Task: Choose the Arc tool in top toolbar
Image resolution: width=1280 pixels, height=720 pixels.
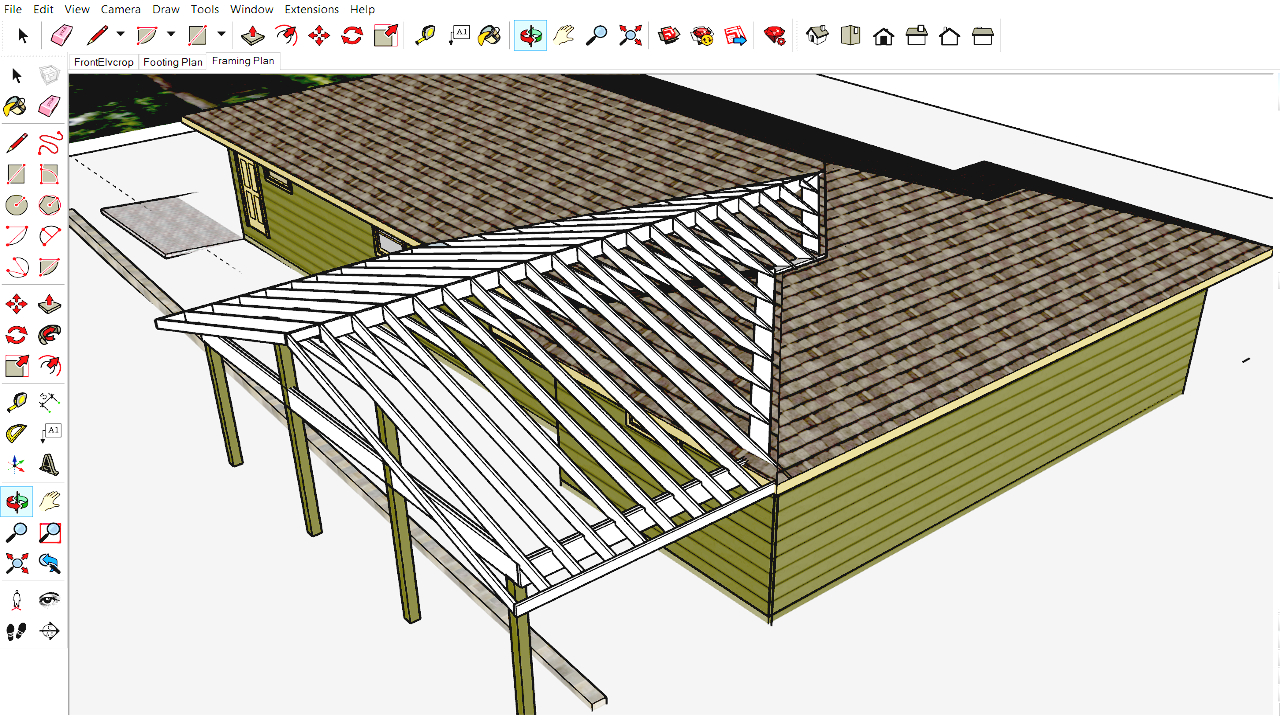Action: [147, 36]
